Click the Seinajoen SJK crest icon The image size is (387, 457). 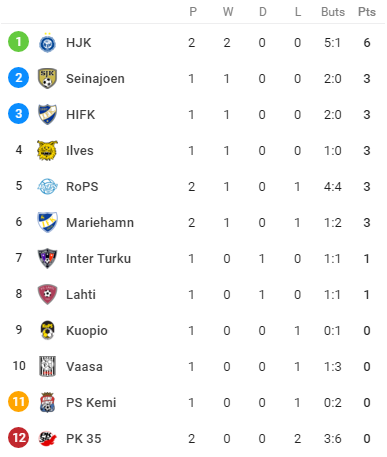pyautogui.click(x=47, y=78)
